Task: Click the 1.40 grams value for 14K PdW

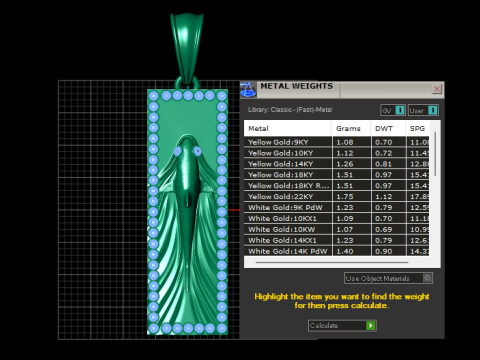Action: tap(345, 251)
